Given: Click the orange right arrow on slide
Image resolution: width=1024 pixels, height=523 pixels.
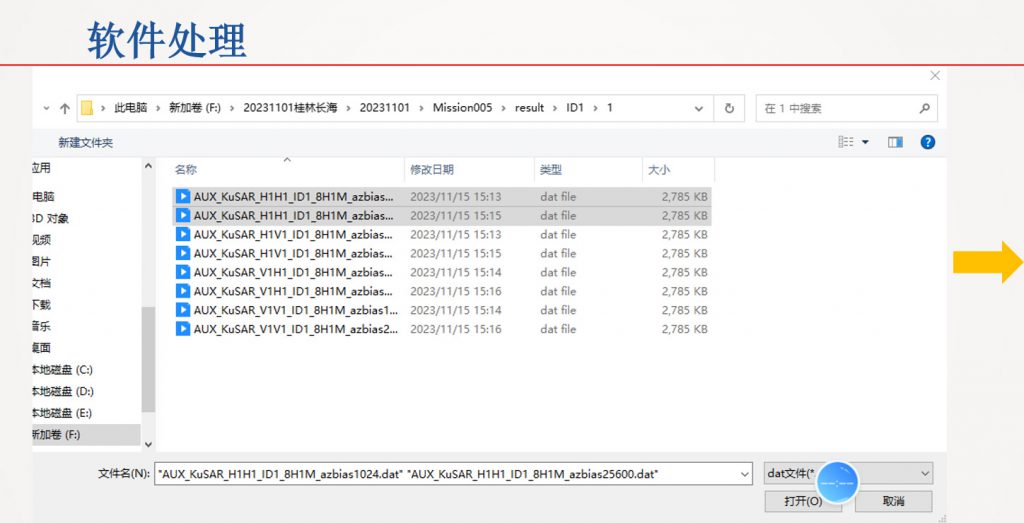Looking at the screenshot, I should tap(987, 263).
